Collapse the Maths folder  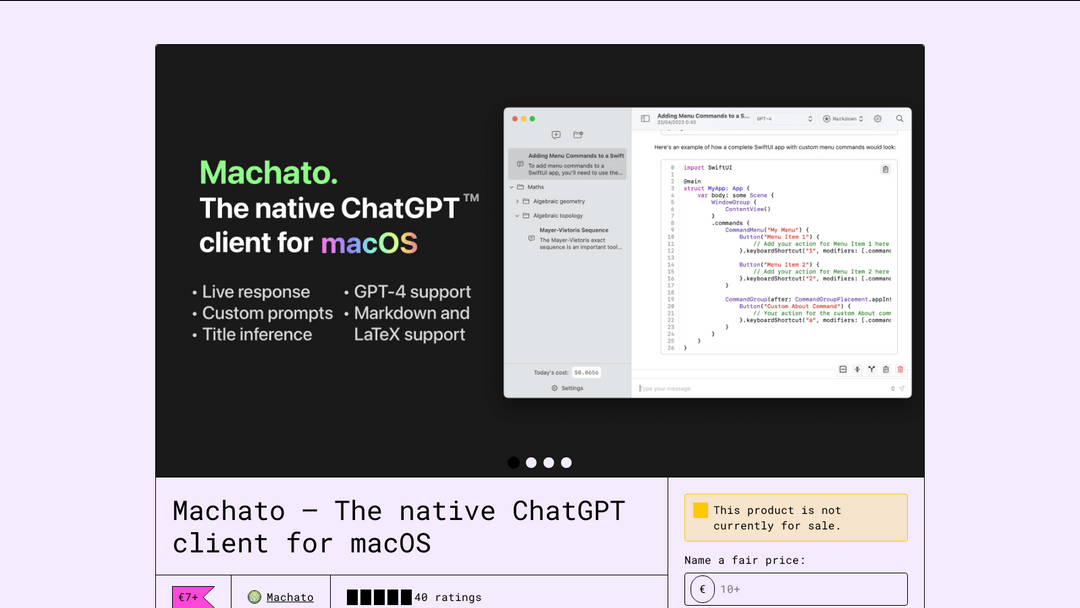[x=512, y=187]
